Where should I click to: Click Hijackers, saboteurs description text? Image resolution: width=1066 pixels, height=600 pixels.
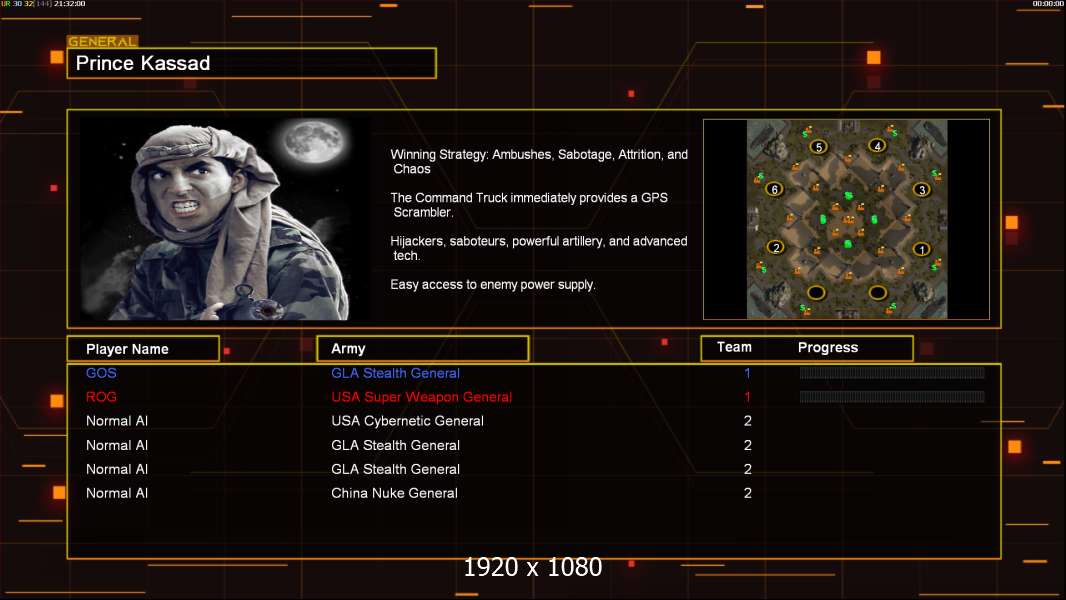coord(538,248)
